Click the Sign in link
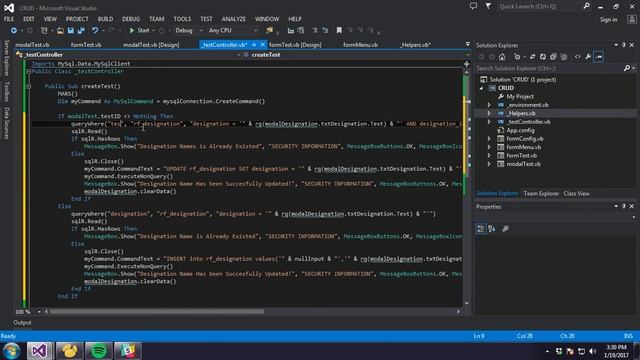This screenshot has height=360, width=640. (x=608, y=20)
